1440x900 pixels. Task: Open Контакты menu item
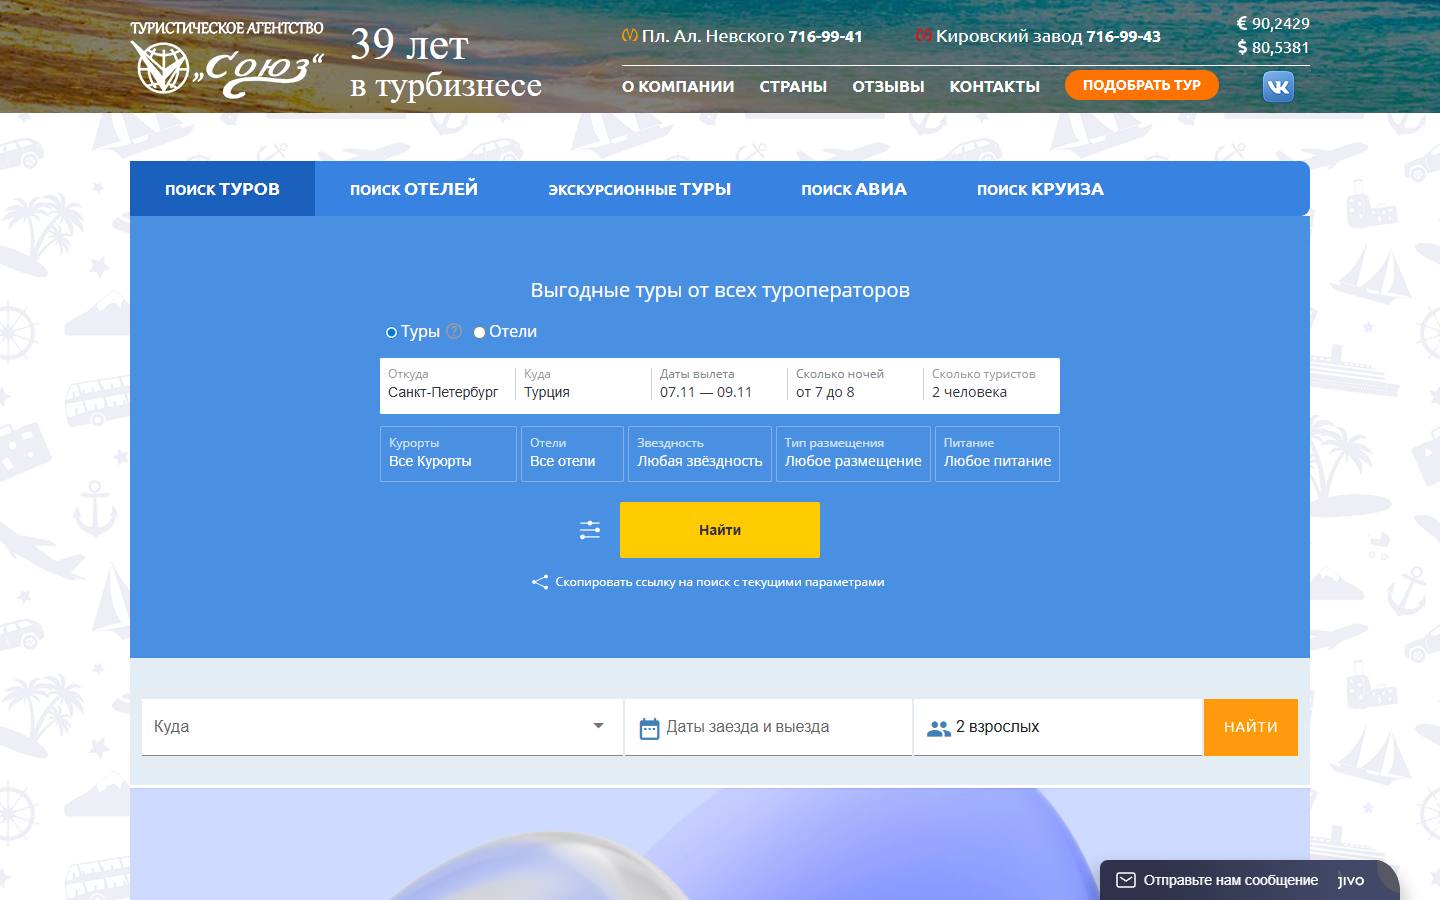994,87
